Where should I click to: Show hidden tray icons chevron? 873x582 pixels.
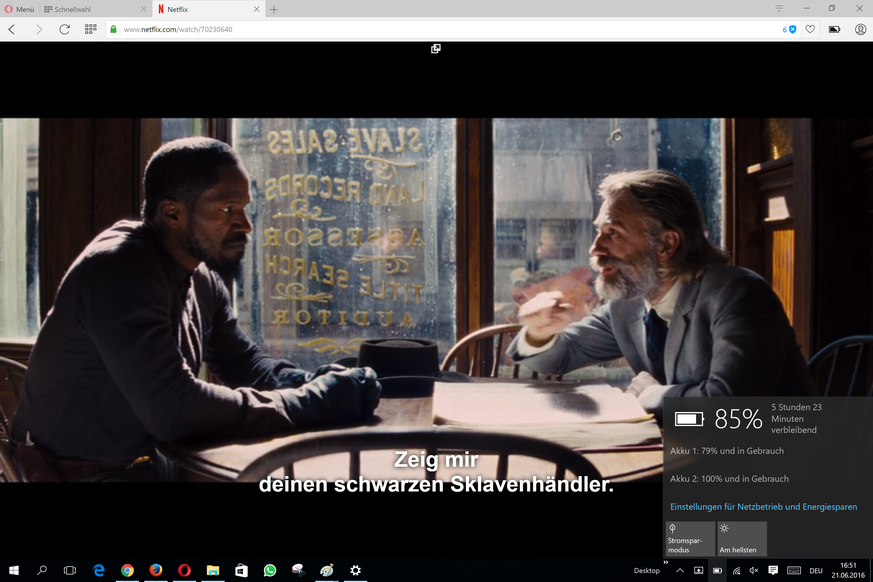680,570
